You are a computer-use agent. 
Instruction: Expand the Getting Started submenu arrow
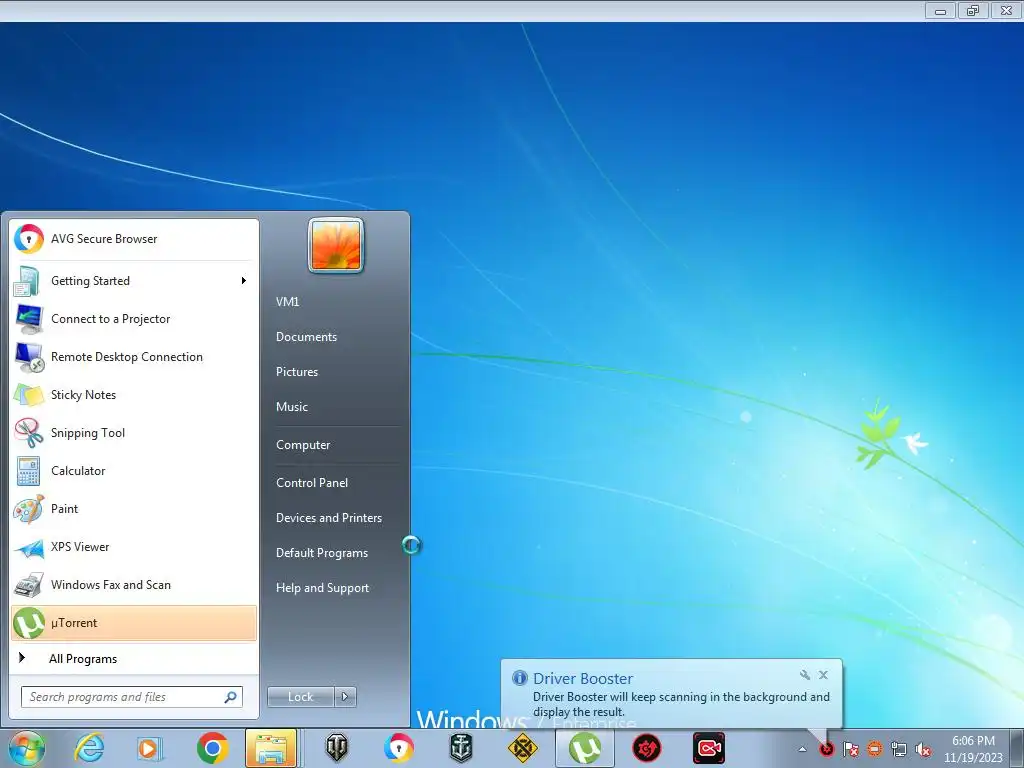(244, 281)
